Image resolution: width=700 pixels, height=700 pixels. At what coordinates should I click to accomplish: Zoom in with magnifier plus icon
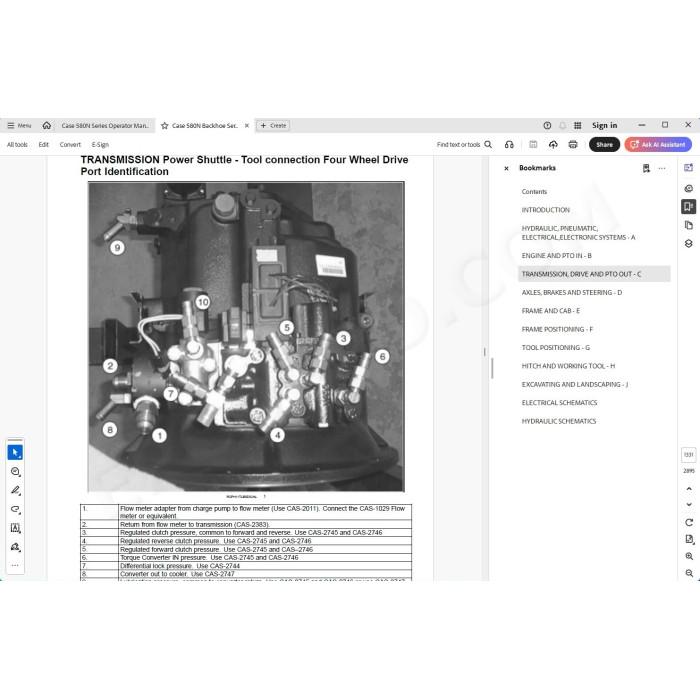[689, 556]
